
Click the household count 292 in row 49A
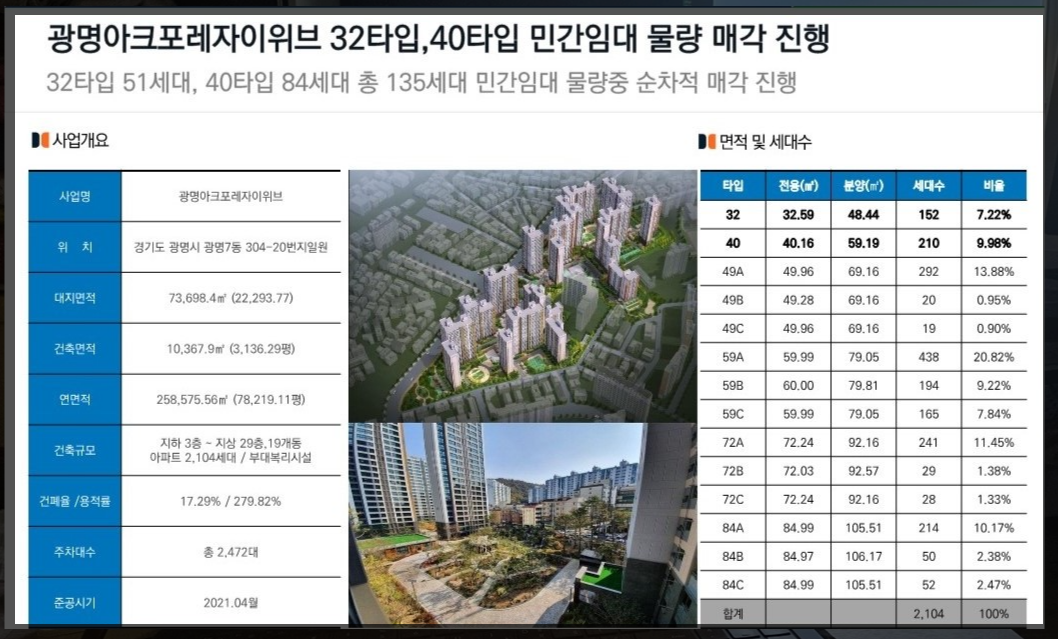tap(929, 272)
